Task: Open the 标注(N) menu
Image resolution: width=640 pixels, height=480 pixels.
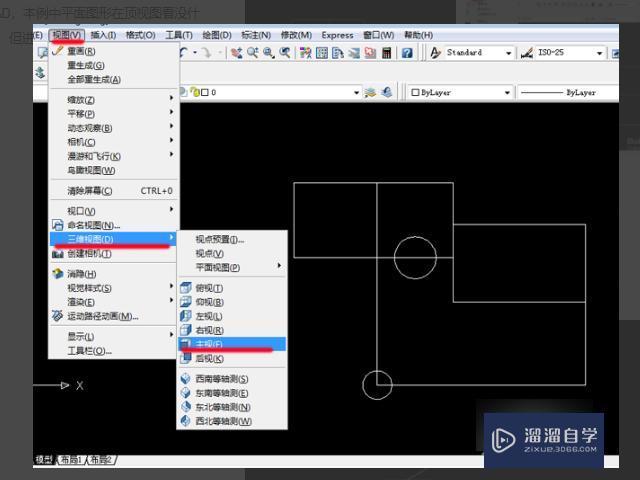Action: point(256,35)
